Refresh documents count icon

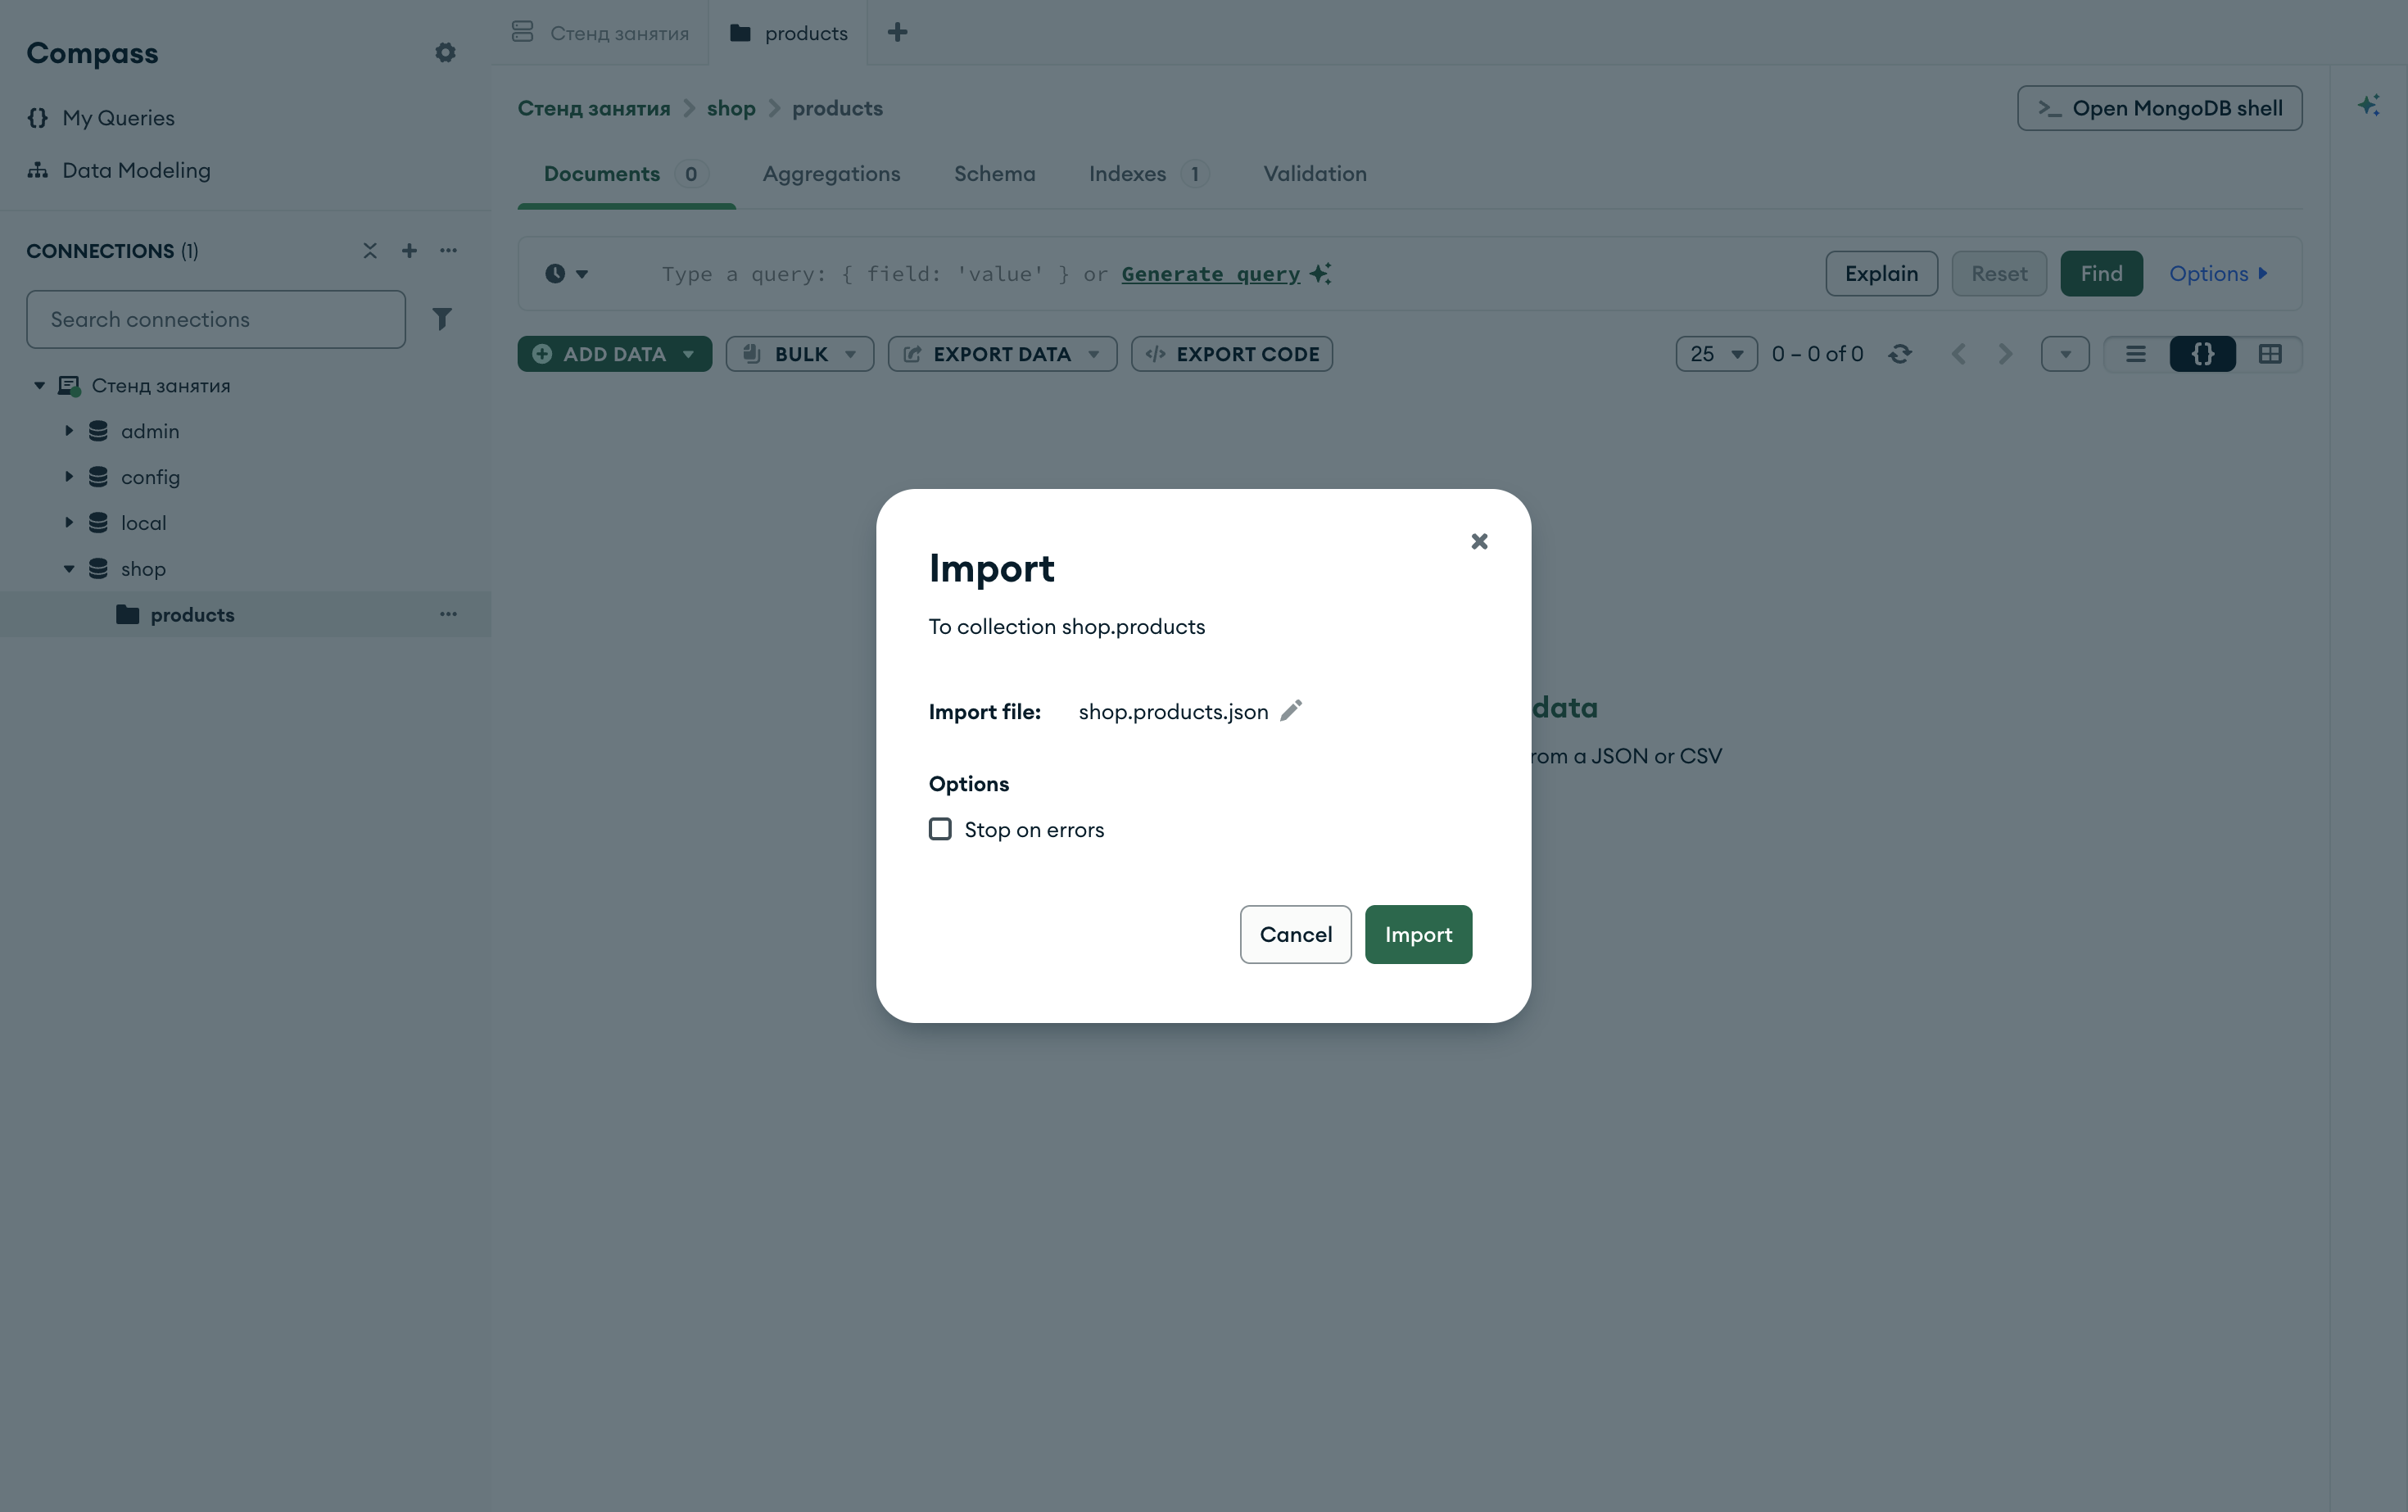click(1900, 354)
